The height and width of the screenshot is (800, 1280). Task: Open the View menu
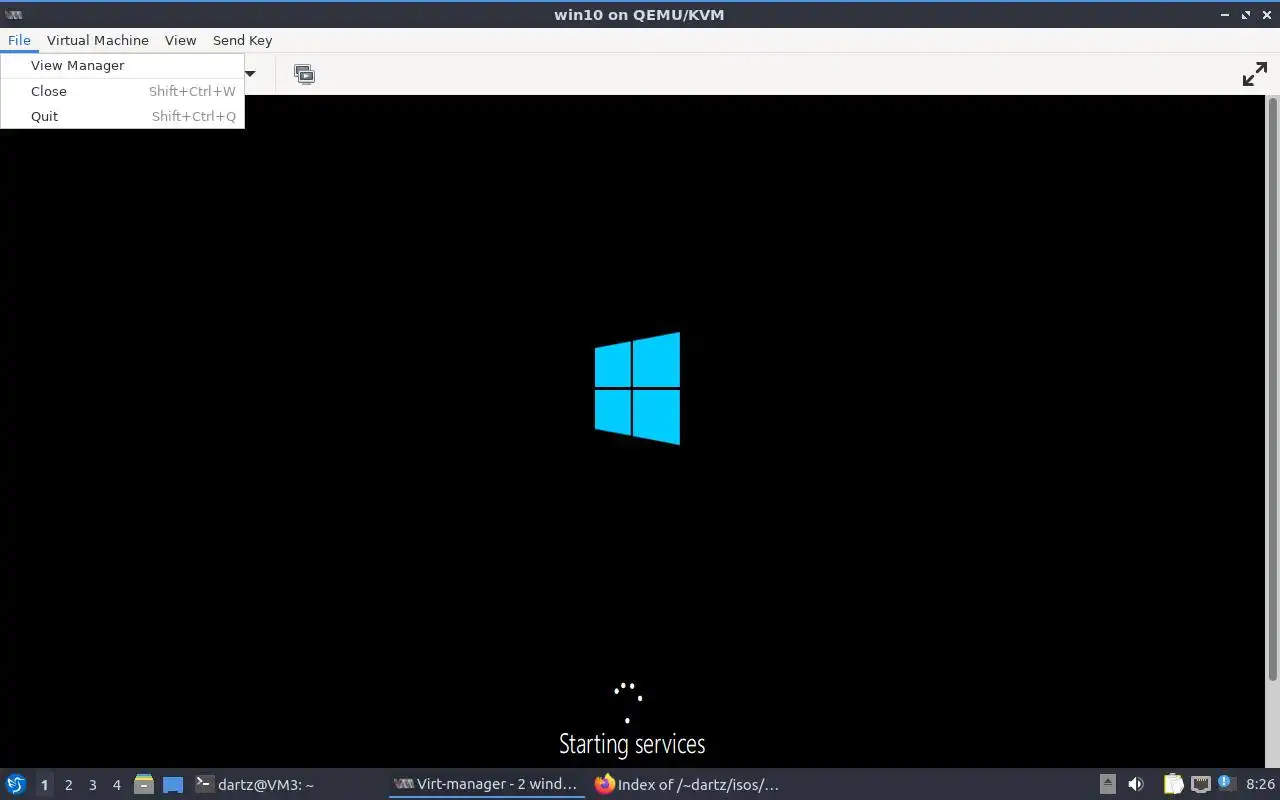(180, 40)
